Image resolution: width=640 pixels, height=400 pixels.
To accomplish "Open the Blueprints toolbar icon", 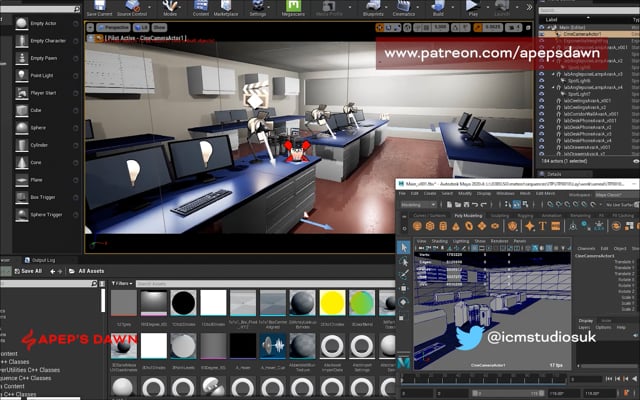I will click(373, 7).
